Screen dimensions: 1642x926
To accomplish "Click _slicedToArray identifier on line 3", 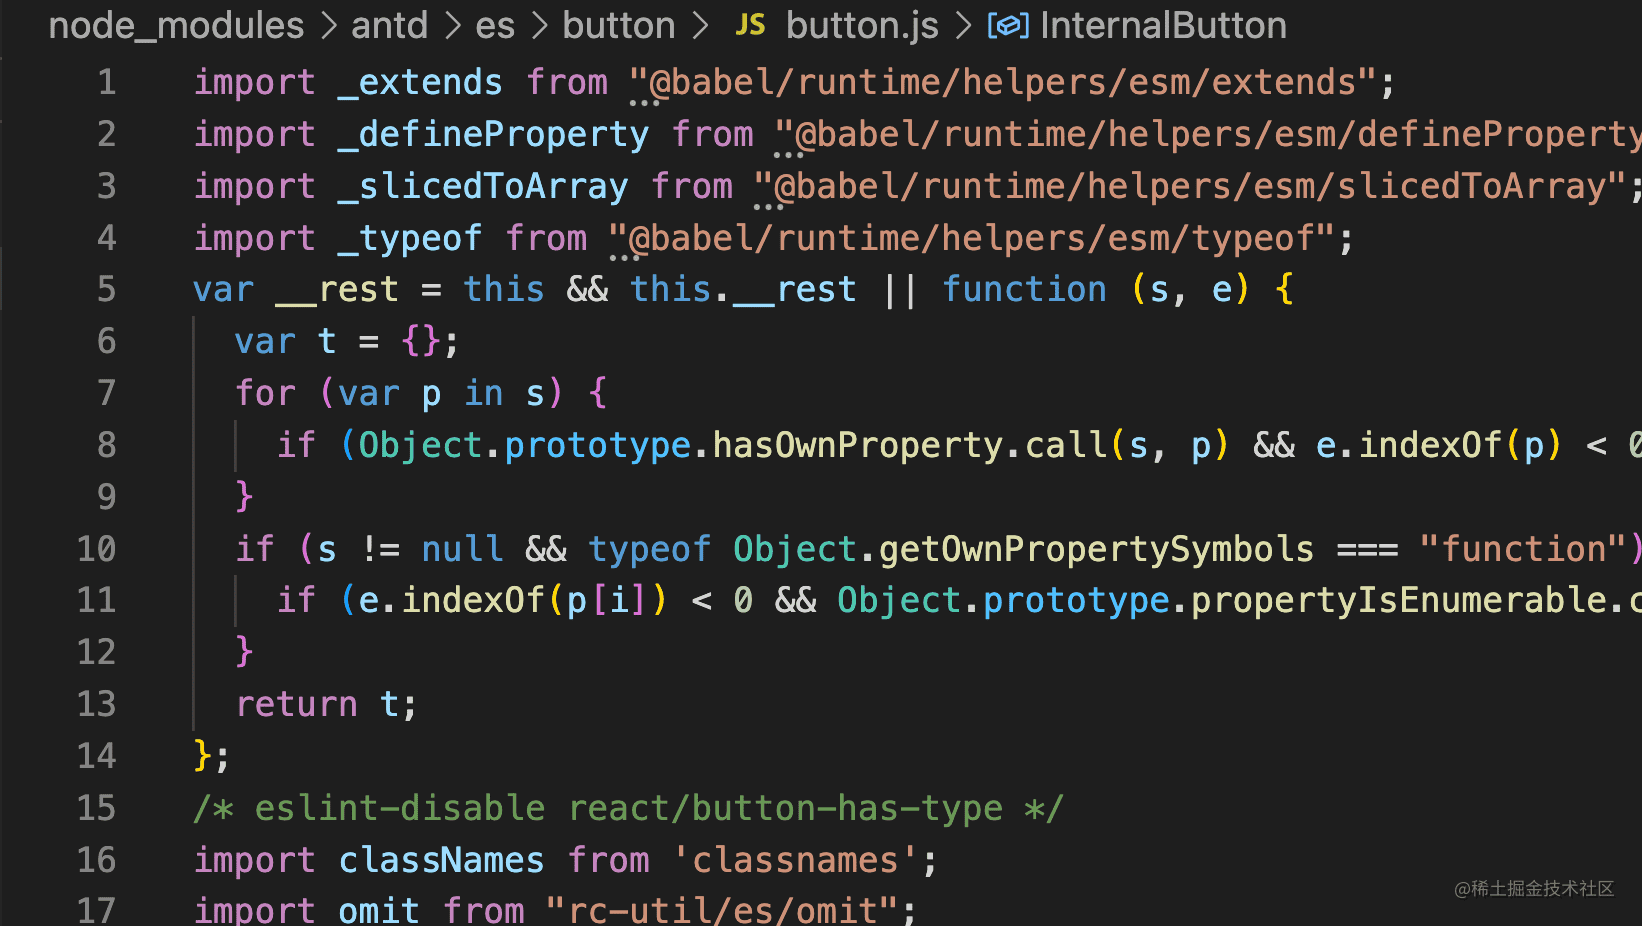I will [483, 186].
